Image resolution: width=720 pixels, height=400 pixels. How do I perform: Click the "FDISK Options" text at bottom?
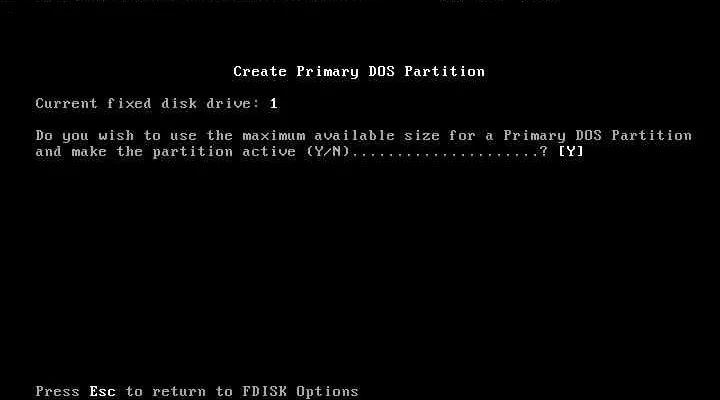point(300,391)
